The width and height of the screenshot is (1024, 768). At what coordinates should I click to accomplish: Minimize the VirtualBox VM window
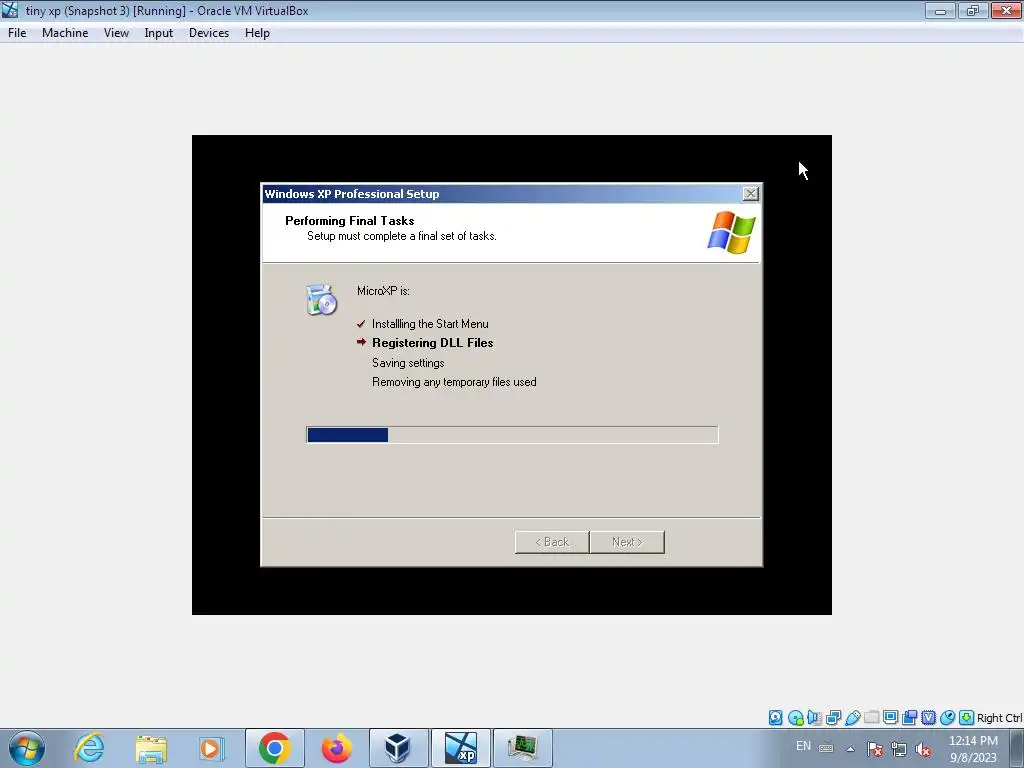coord(940,10)
